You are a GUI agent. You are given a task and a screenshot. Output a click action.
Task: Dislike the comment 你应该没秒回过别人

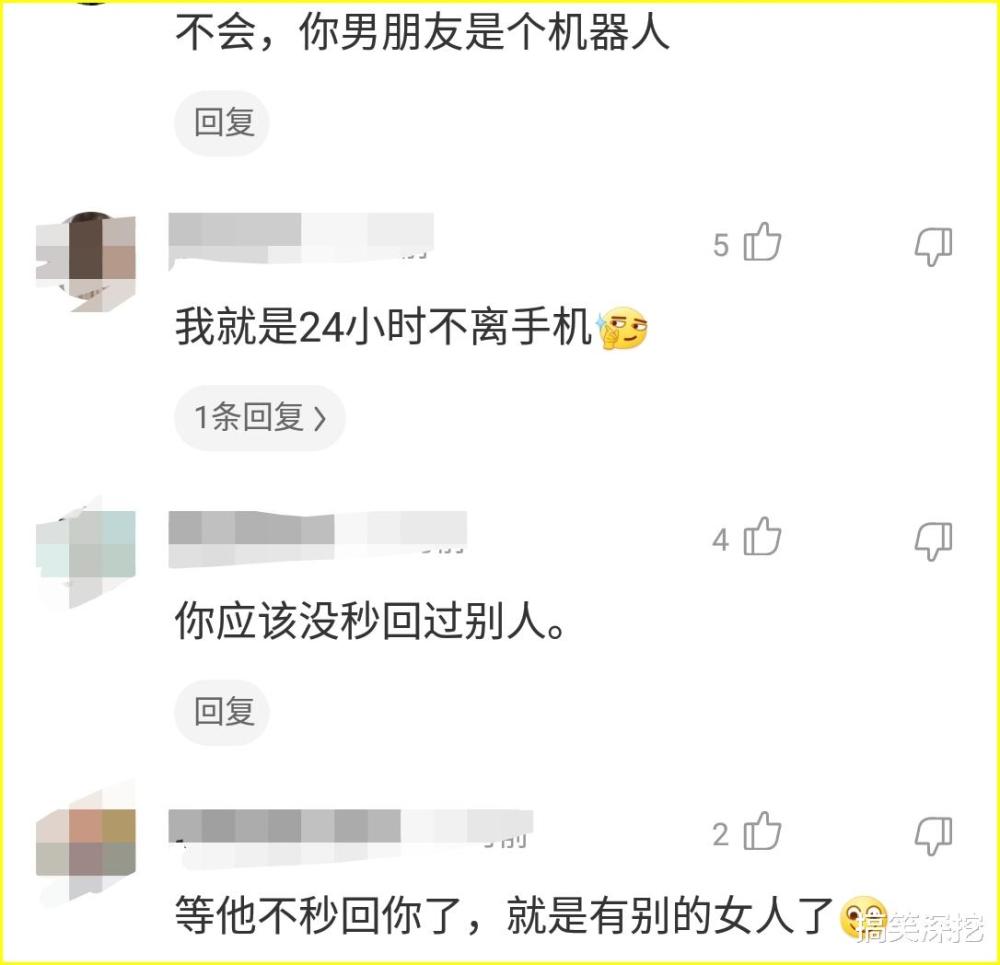coord(933,540)
